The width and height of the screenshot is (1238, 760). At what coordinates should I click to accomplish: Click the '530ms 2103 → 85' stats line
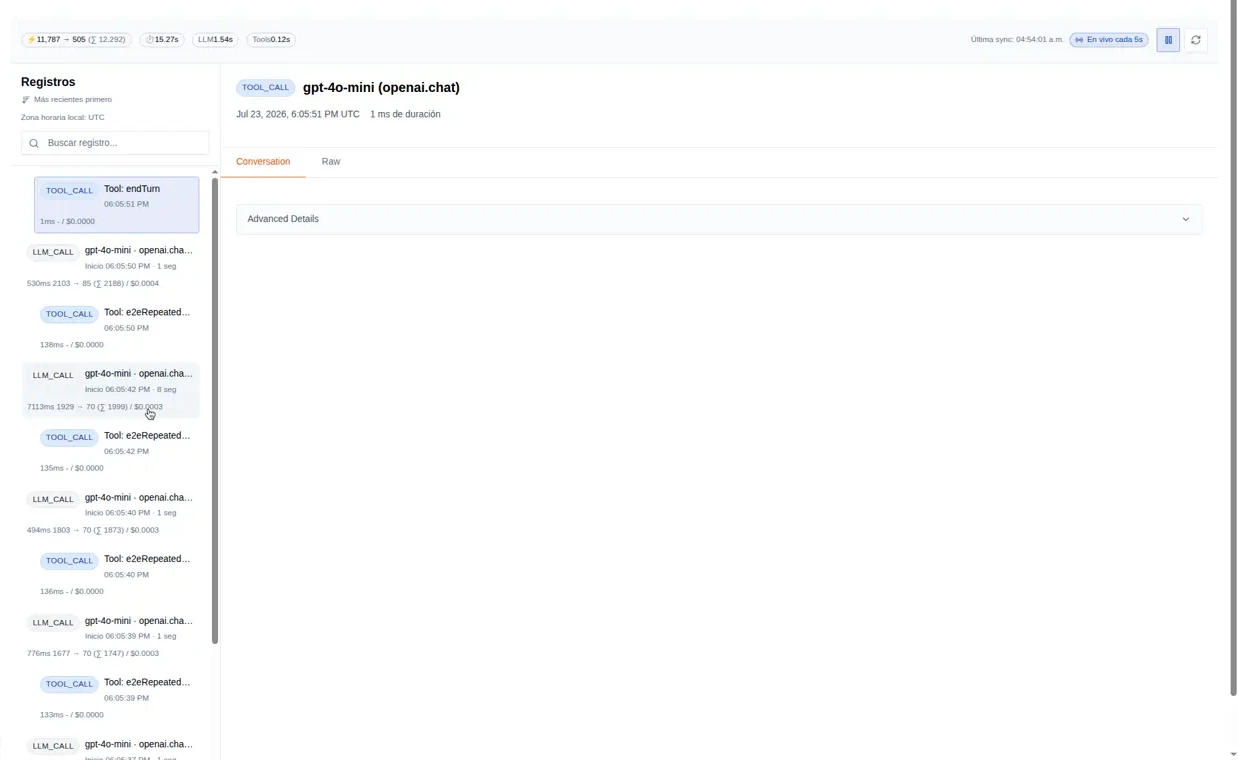(93, 284)
